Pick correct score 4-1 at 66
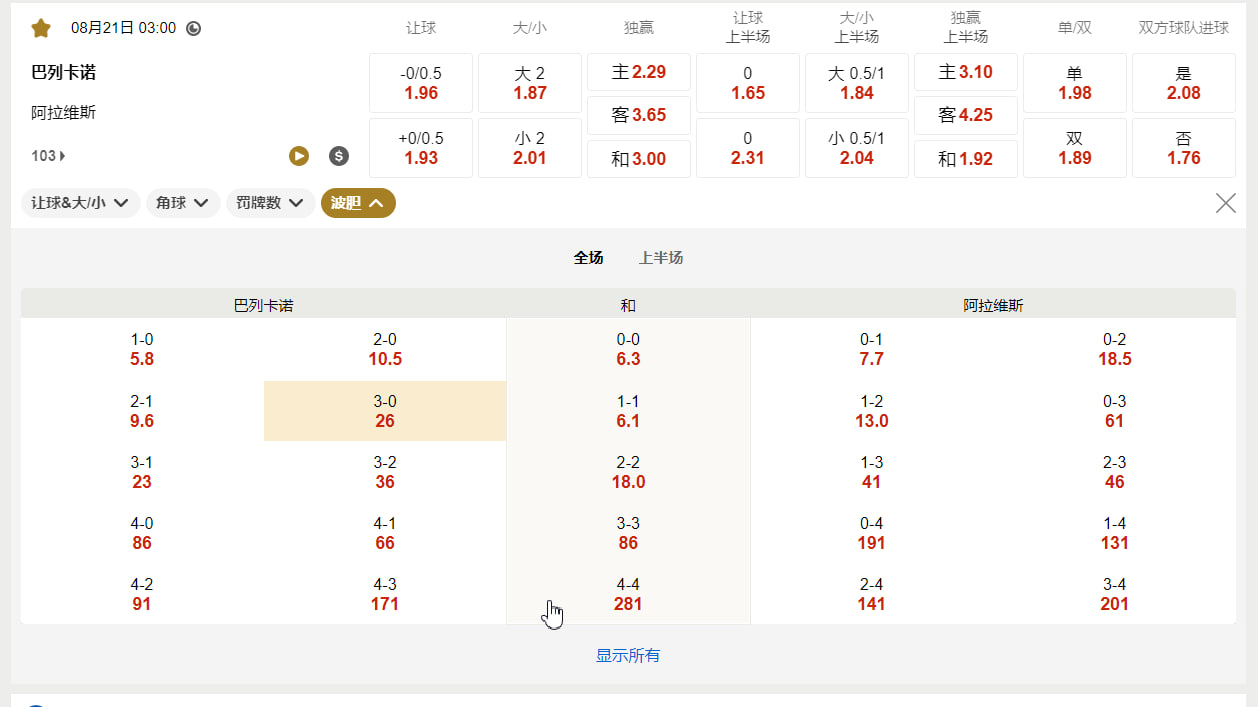1258x707 pixels. [385, 533]
